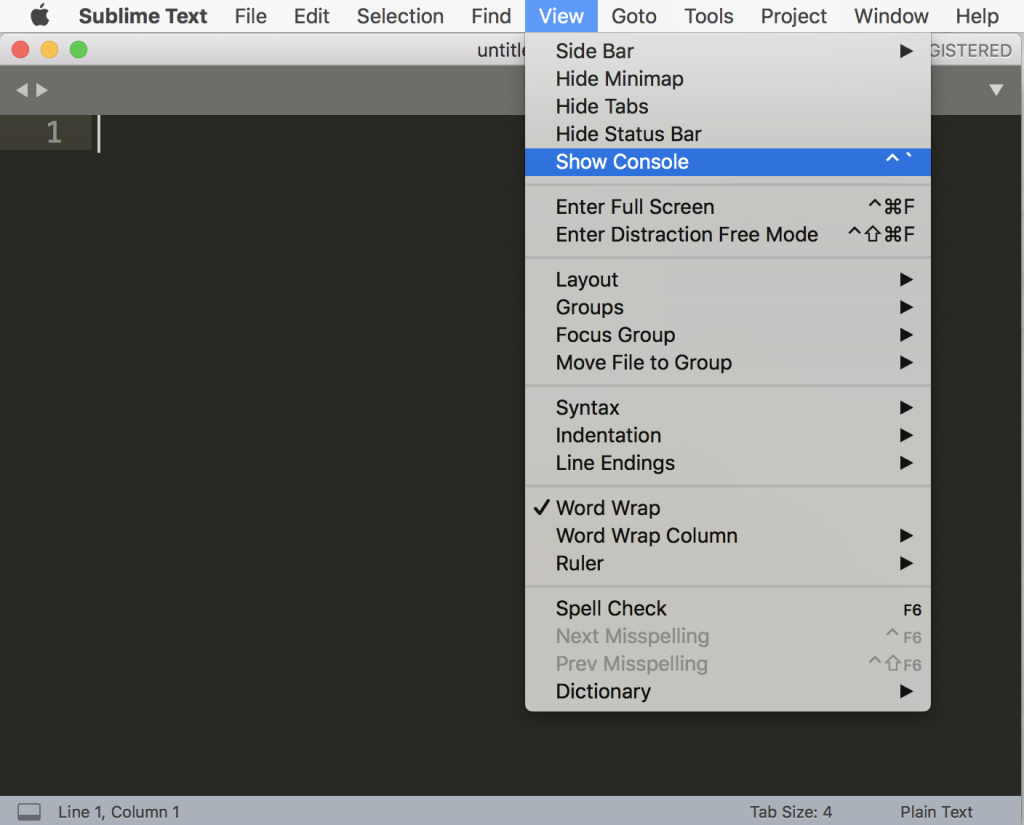
Task: Click line number 1 in the gutter
Action: [x=54, y=133]
